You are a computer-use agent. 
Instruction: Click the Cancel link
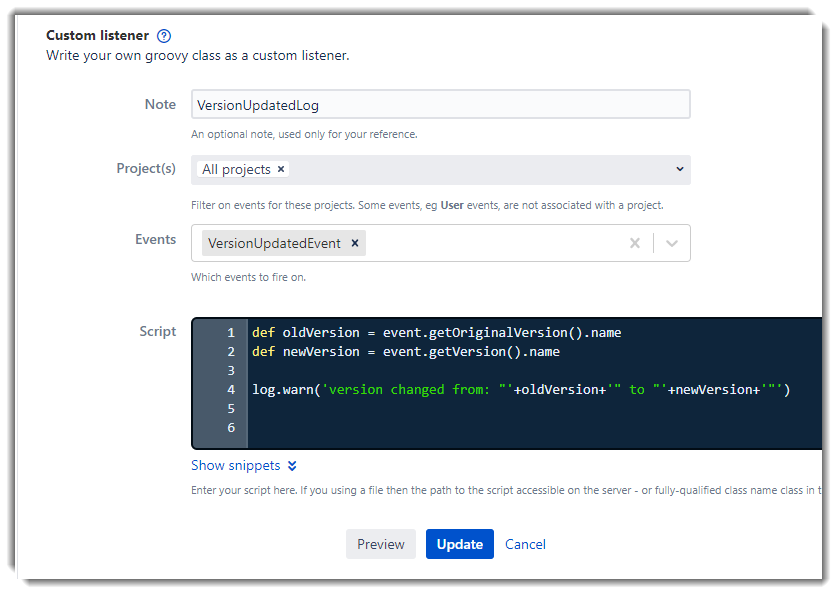tap(525, 544)
